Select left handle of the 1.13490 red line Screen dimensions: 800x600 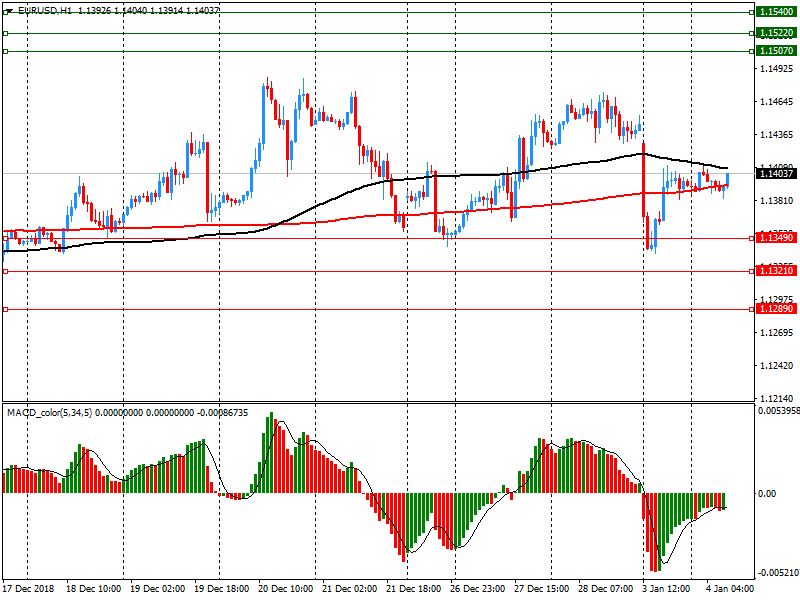pyautogui.click(x=6, y=238)
